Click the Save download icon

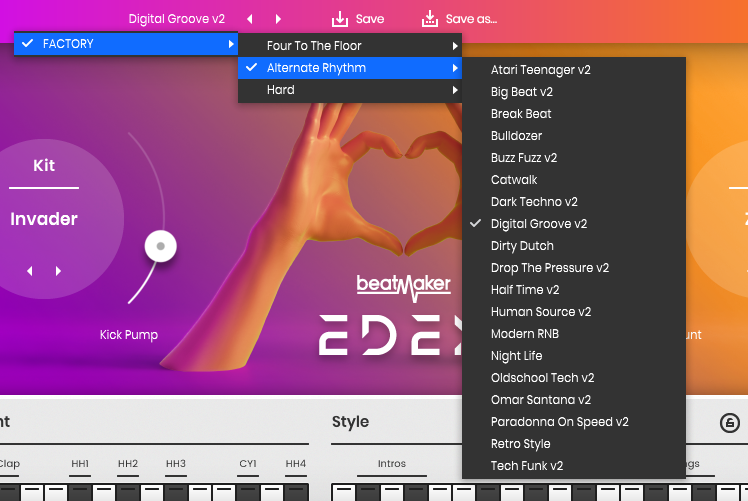click(x=340, y=19)
